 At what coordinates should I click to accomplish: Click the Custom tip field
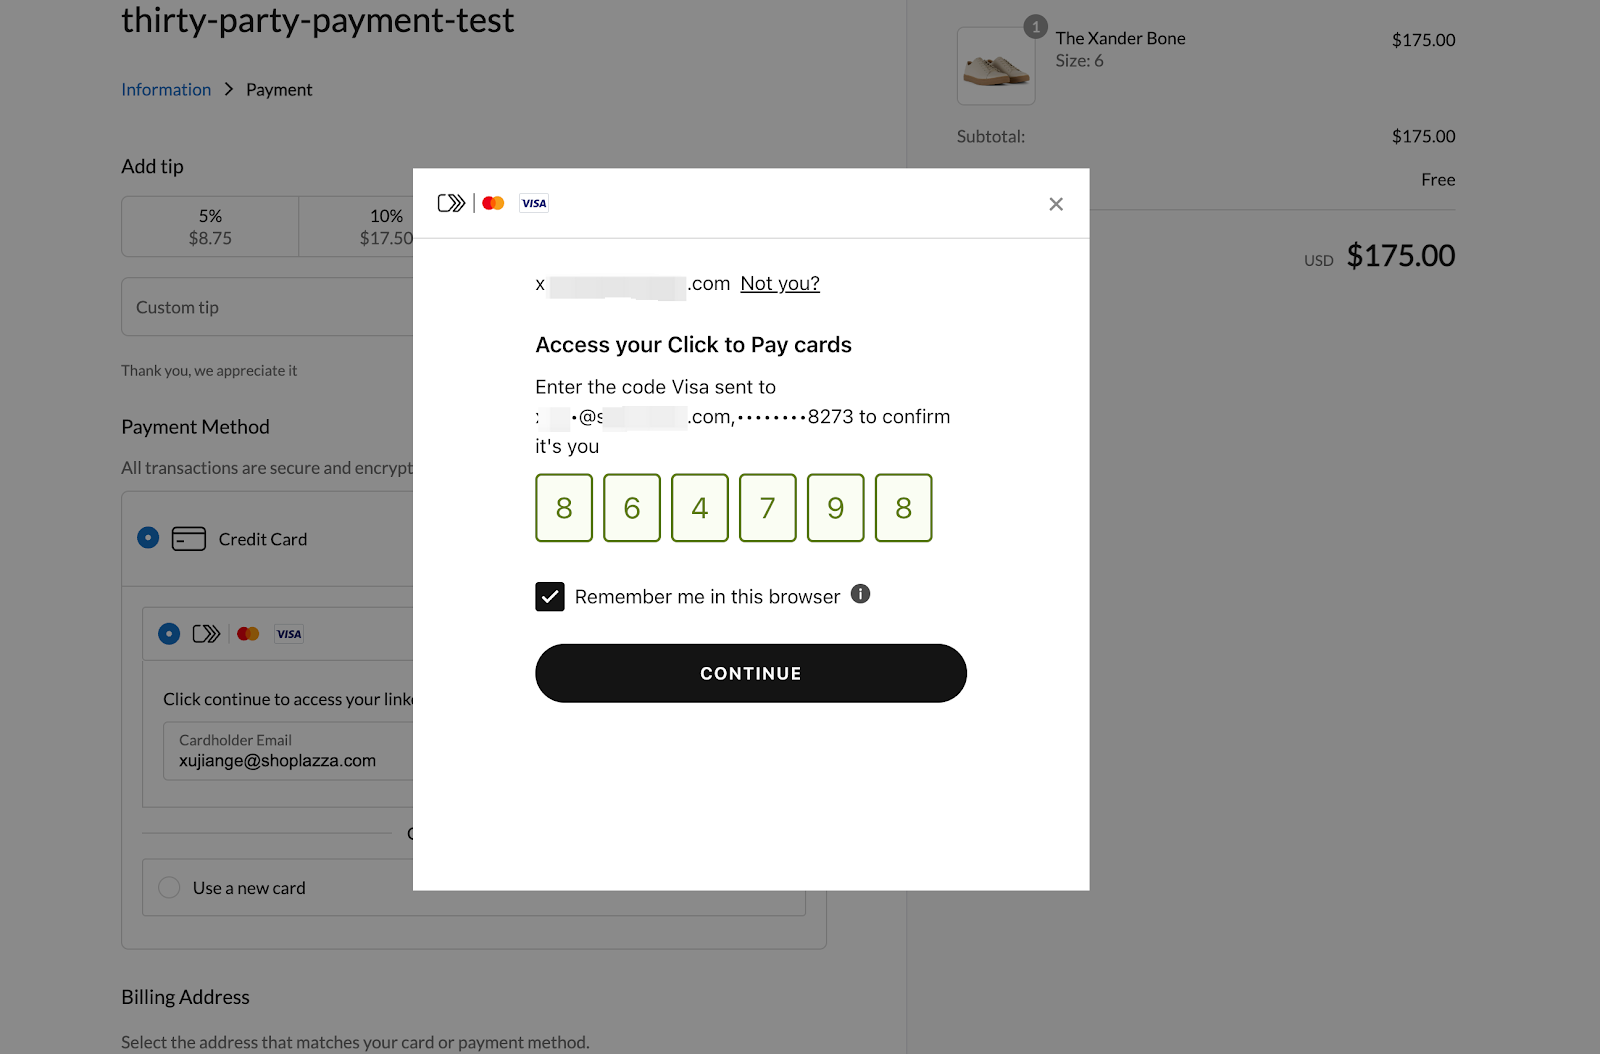pyautogui.click(x=268, y=307)
